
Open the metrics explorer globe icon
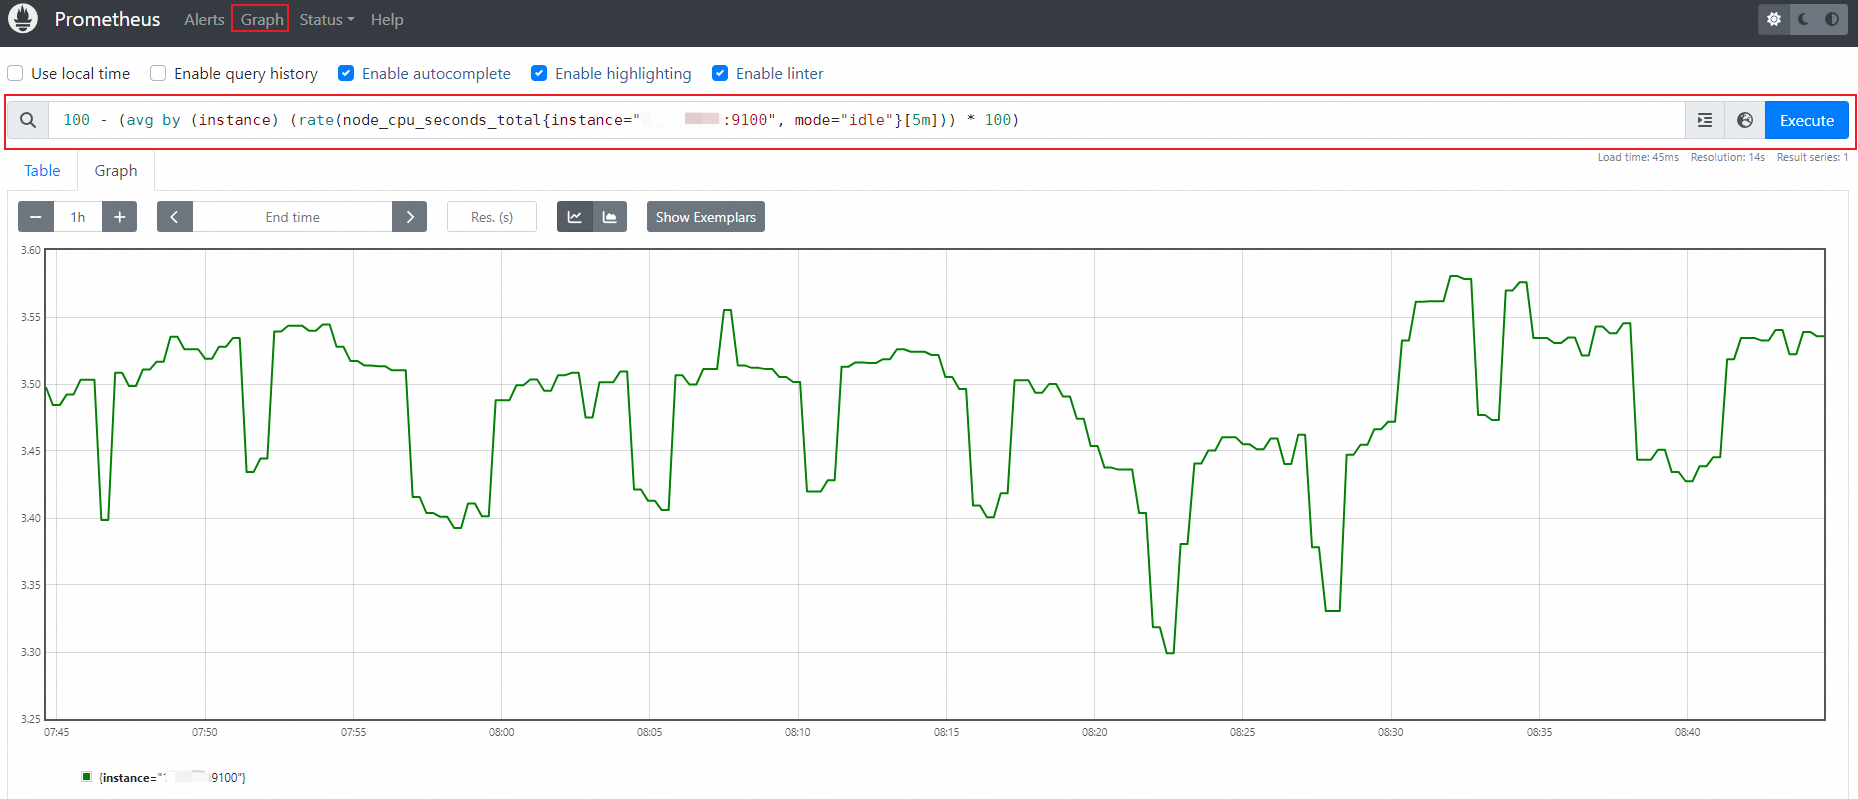pos(1745,120)
